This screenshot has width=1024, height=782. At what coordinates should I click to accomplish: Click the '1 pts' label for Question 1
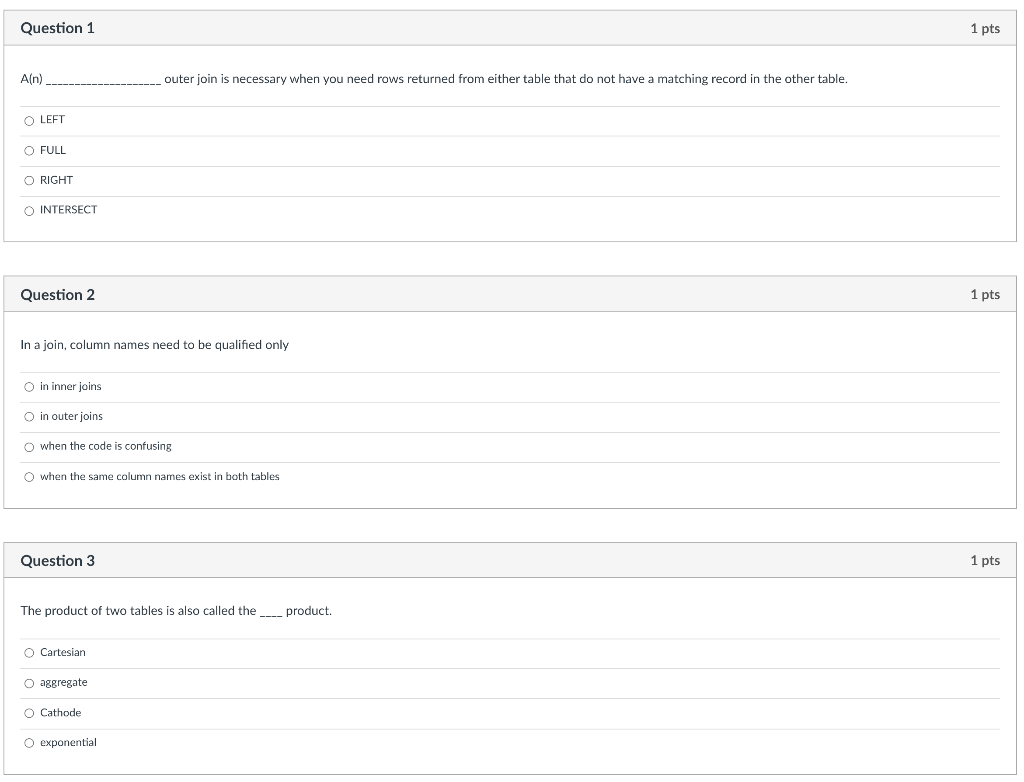point(986,28)
